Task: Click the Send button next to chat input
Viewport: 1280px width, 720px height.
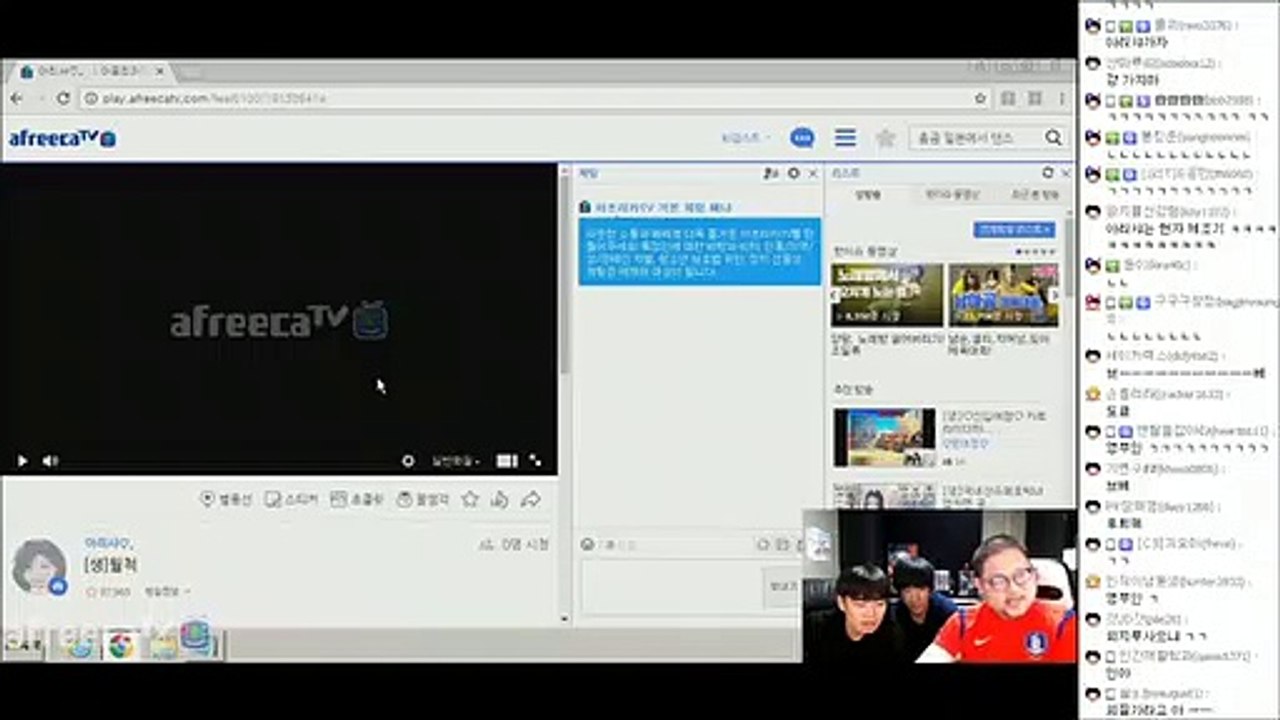Action: (781, 587)
